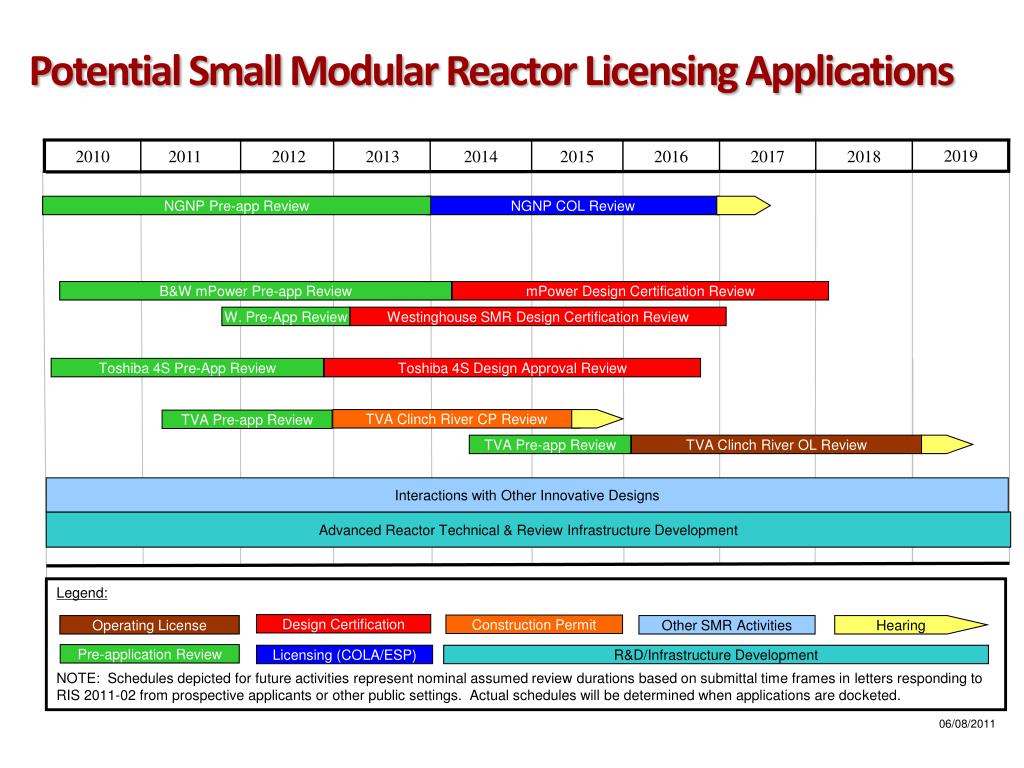The image size is (1024, 768).
Task: Click the slide title 'Potential Small Modular Reactor Licensing Applications'
Action: pos(492,71)
